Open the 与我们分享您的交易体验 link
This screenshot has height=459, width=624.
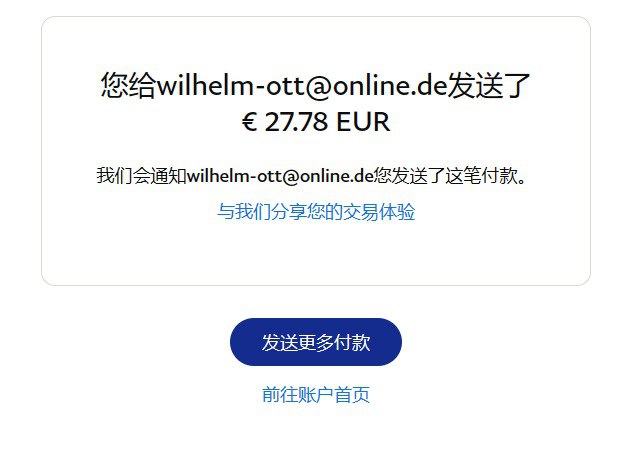click(316, 211)
